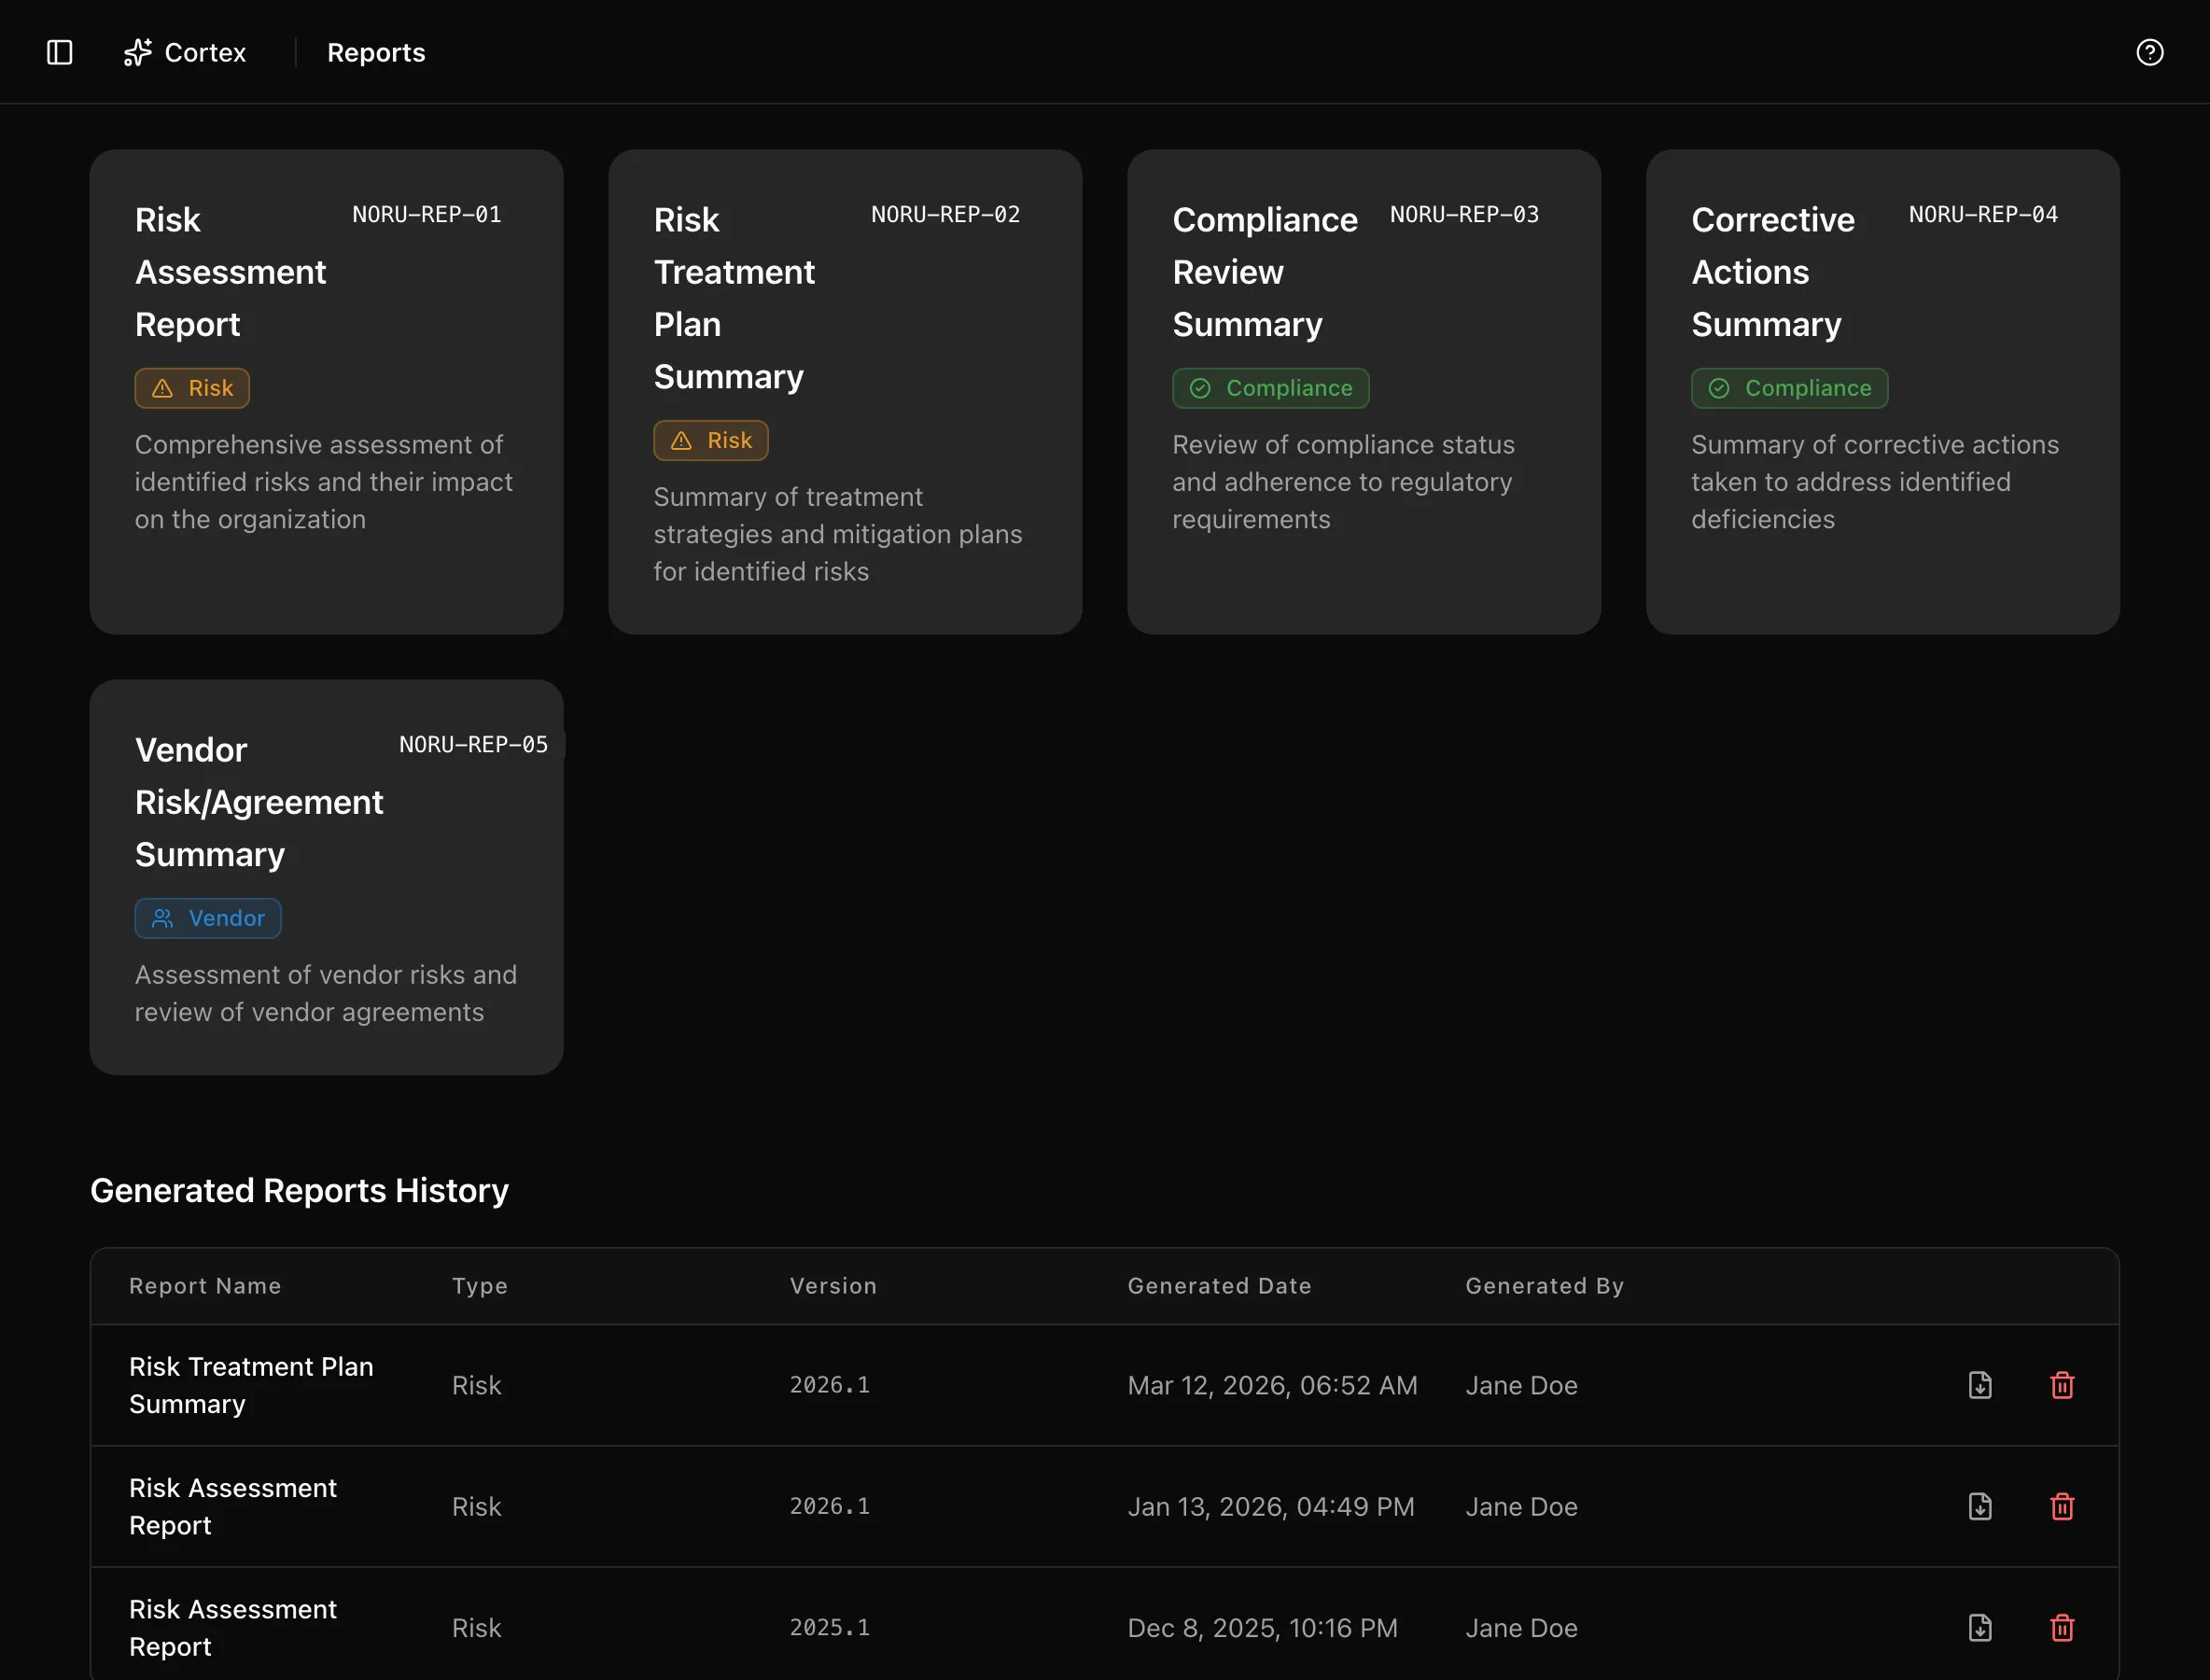Click 2026.1 version in Jan 13 row
2210x1680 pixels.
830,1506
